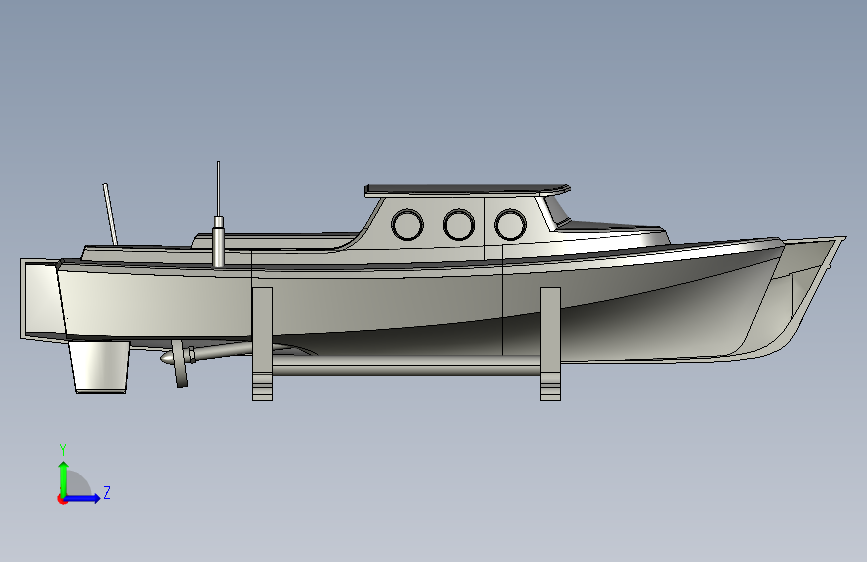867x562 pixels.
Task: Select the red origin ball of the triad
Action: click(x=62, y=499)
